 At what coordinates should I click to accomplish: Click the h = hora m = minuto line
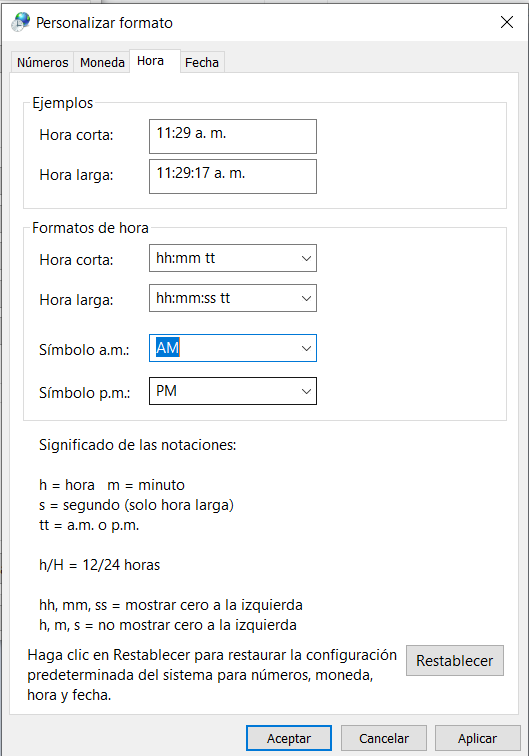(x=112, y=485)
